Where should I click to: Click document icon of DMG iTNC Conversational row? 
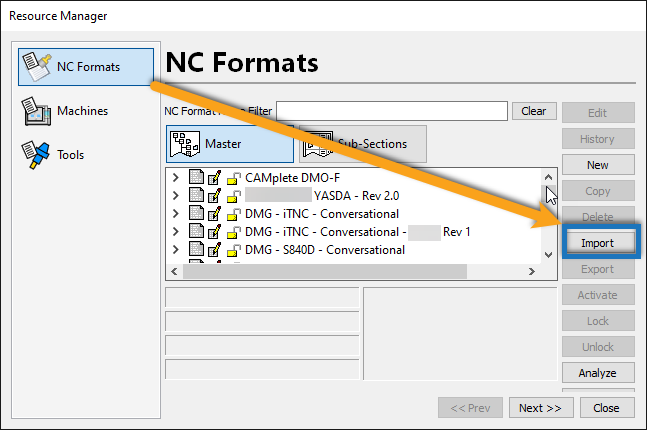pos(196,213)
